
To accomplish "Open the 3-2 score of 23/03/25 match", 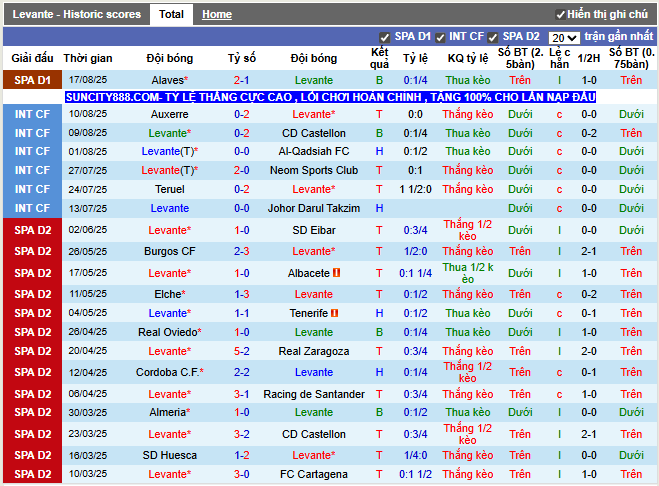I will 242,434.
